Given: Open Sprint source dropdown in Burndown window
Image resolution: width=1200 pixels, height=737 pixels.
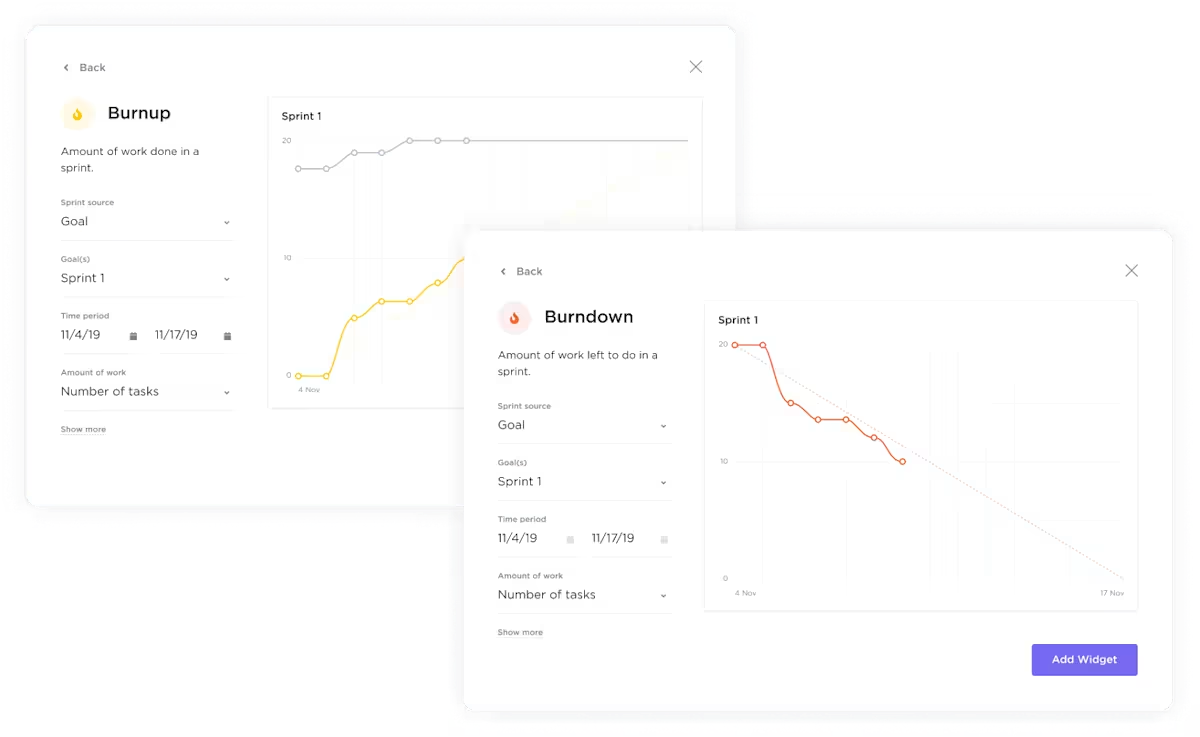Looking at the screenshot, I should (583, 425).
